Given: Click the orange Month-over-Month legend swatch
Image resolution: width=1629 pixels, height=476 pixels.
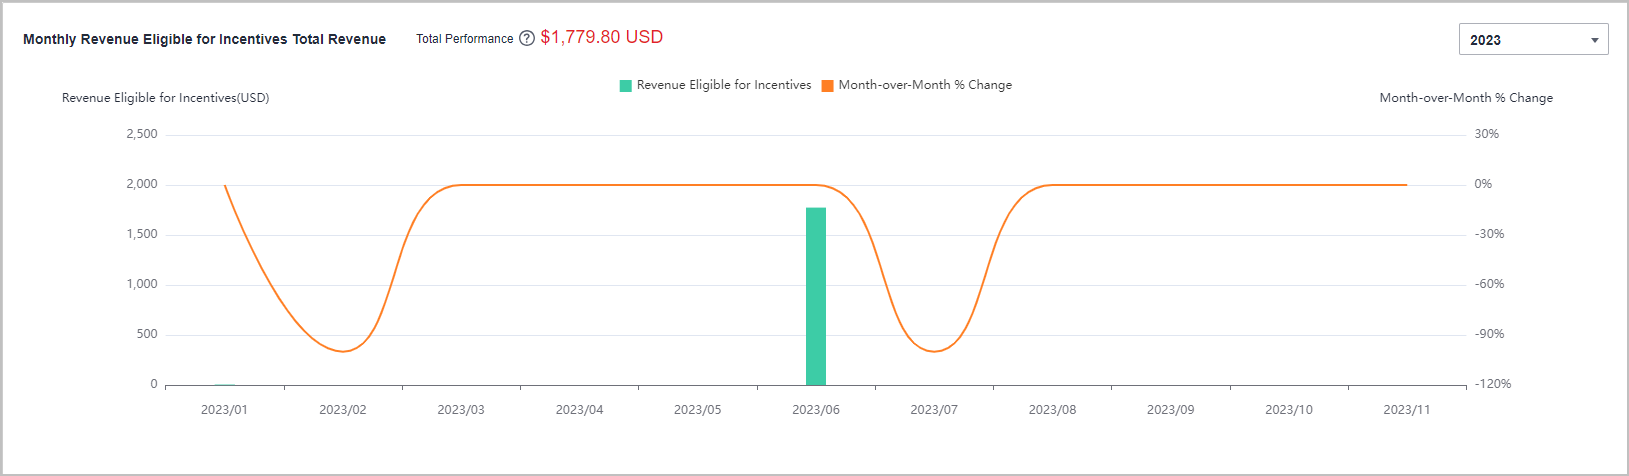Looking at the screenshot, I should pyautogui.click(x=828, y=86).
